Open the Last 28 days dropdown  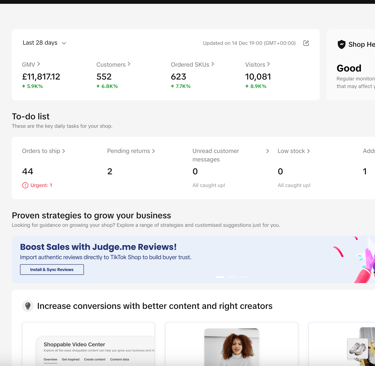[45, 43]
